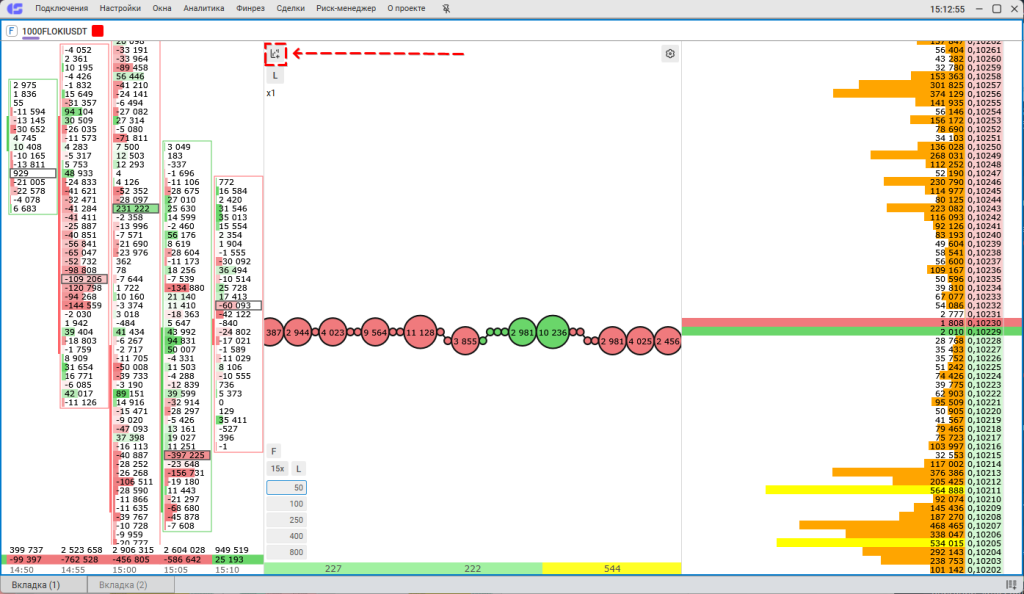Click the F badge beside 1000FLOKIUSDT
Image resolution: width=1024 pixels, height=594 pixels.
pos(11,31)
